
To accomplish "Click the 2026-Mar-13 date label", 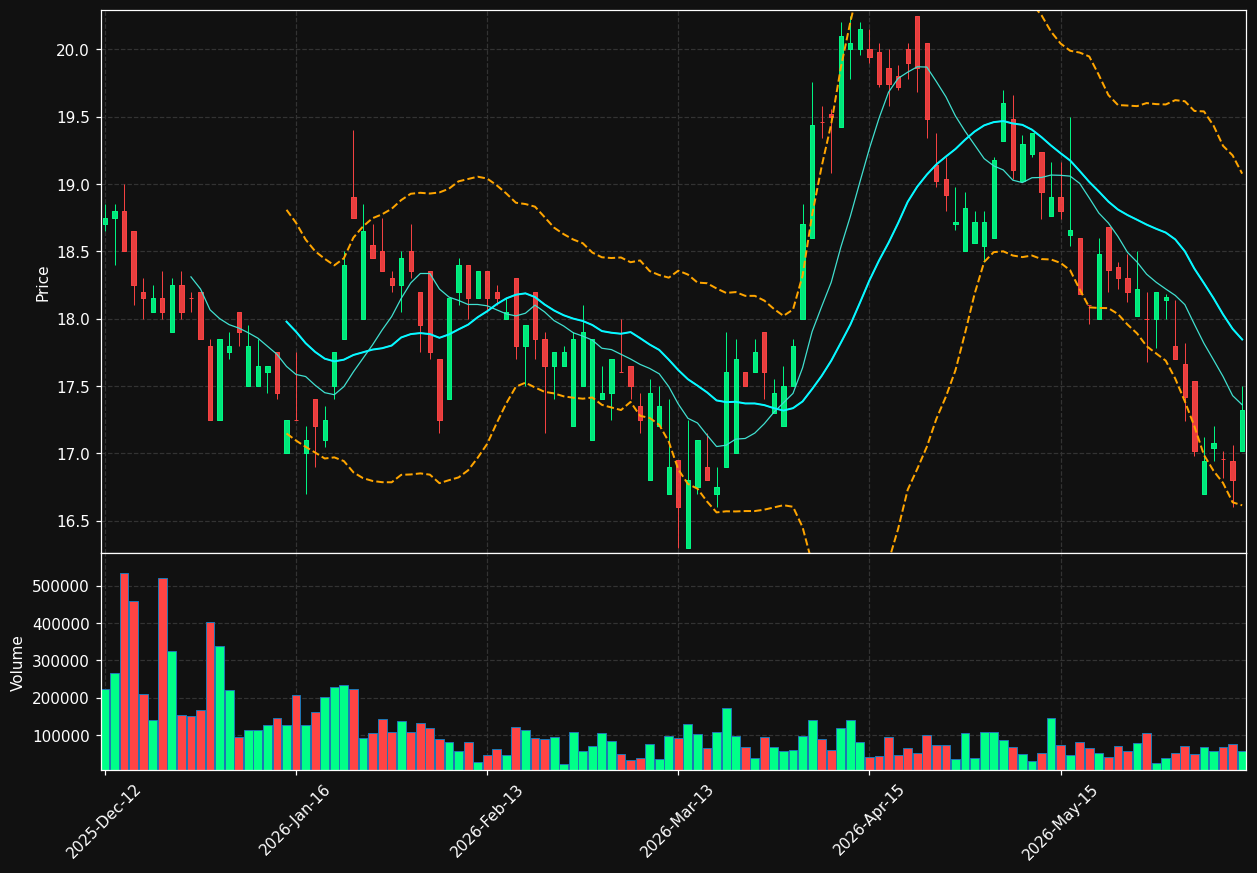I will [677, 822].
